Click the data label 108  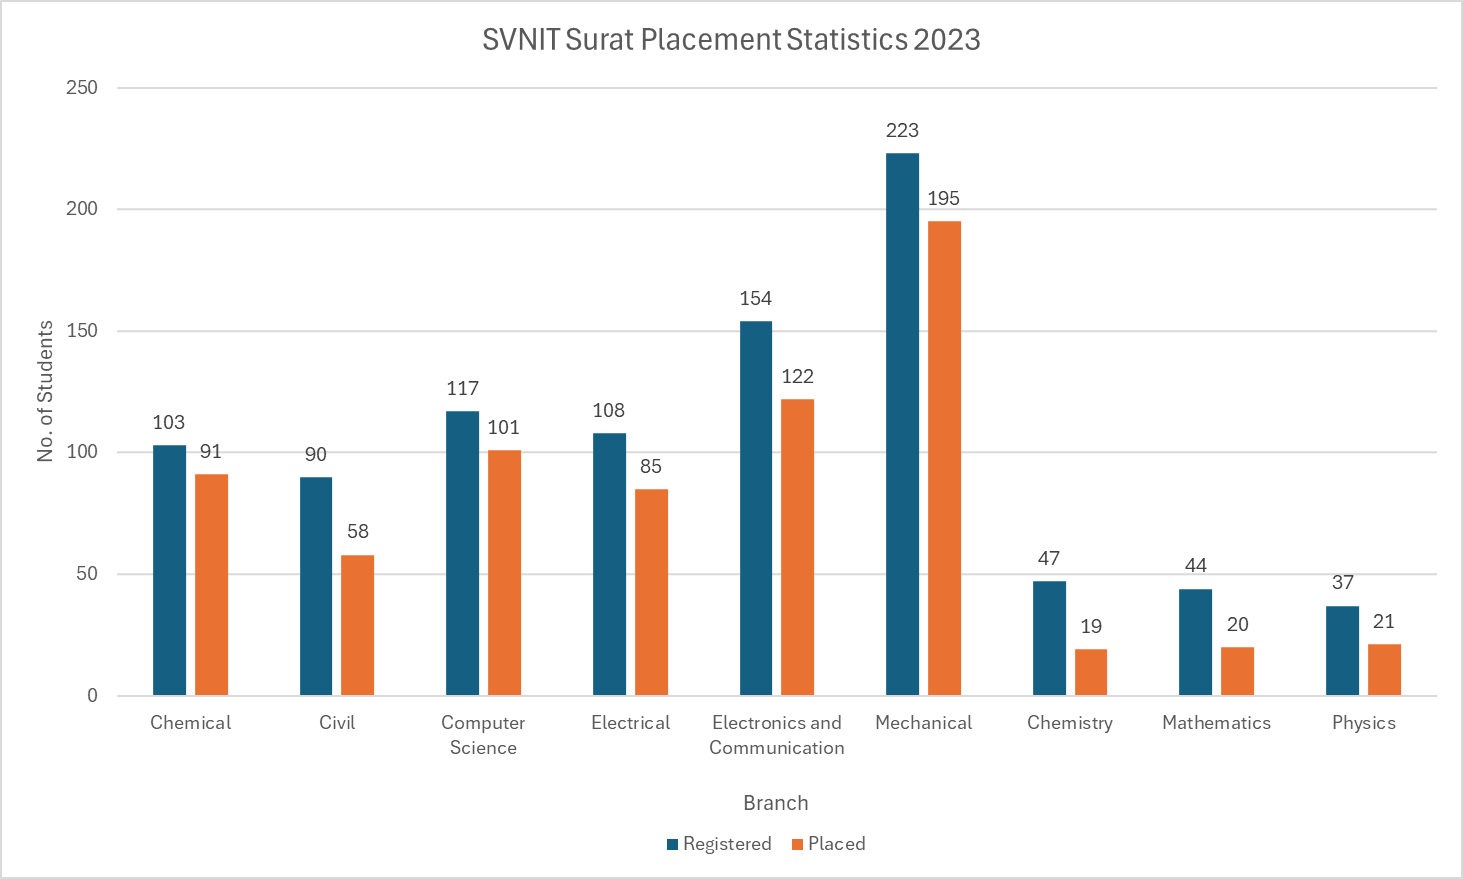(609, 411)
